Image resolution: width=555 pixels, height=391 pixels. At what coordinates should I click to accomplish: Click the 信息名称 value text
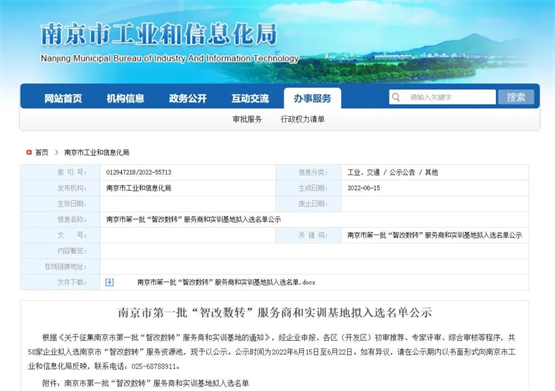193,219
